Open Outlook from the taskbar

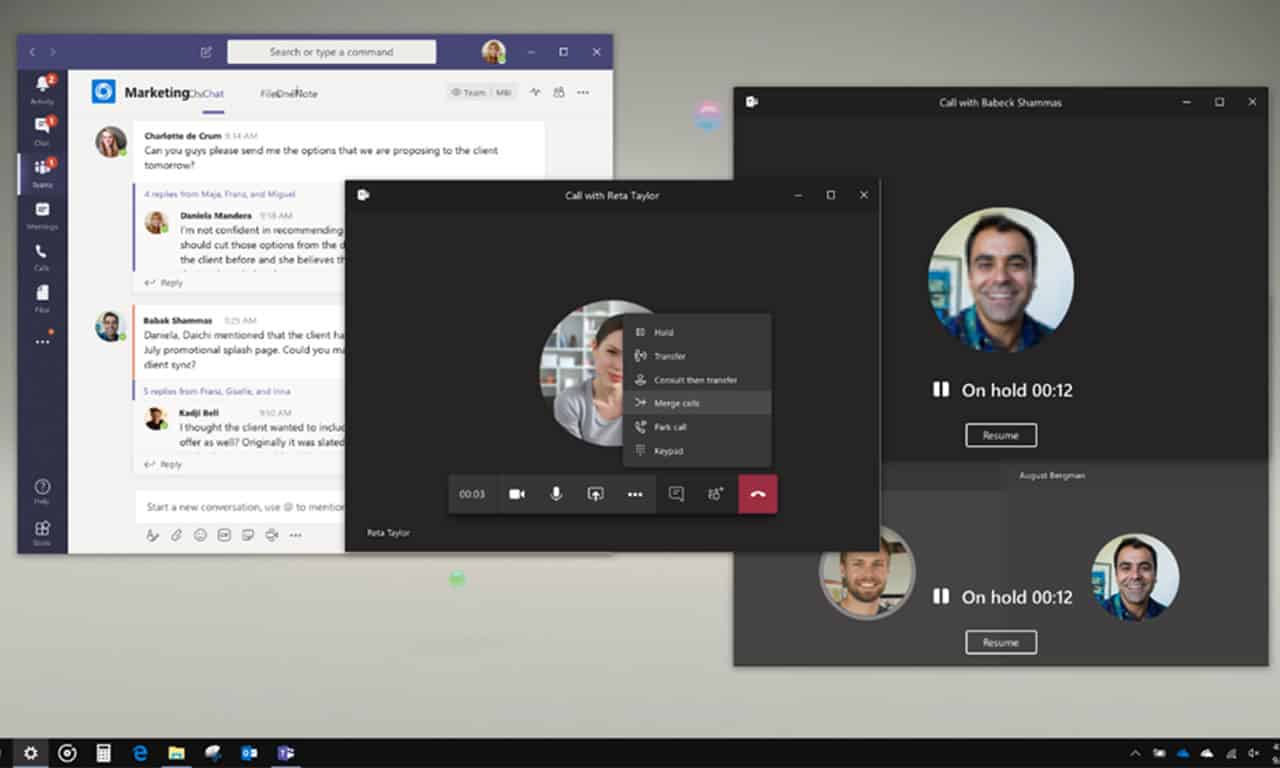(x=249, y=753)
